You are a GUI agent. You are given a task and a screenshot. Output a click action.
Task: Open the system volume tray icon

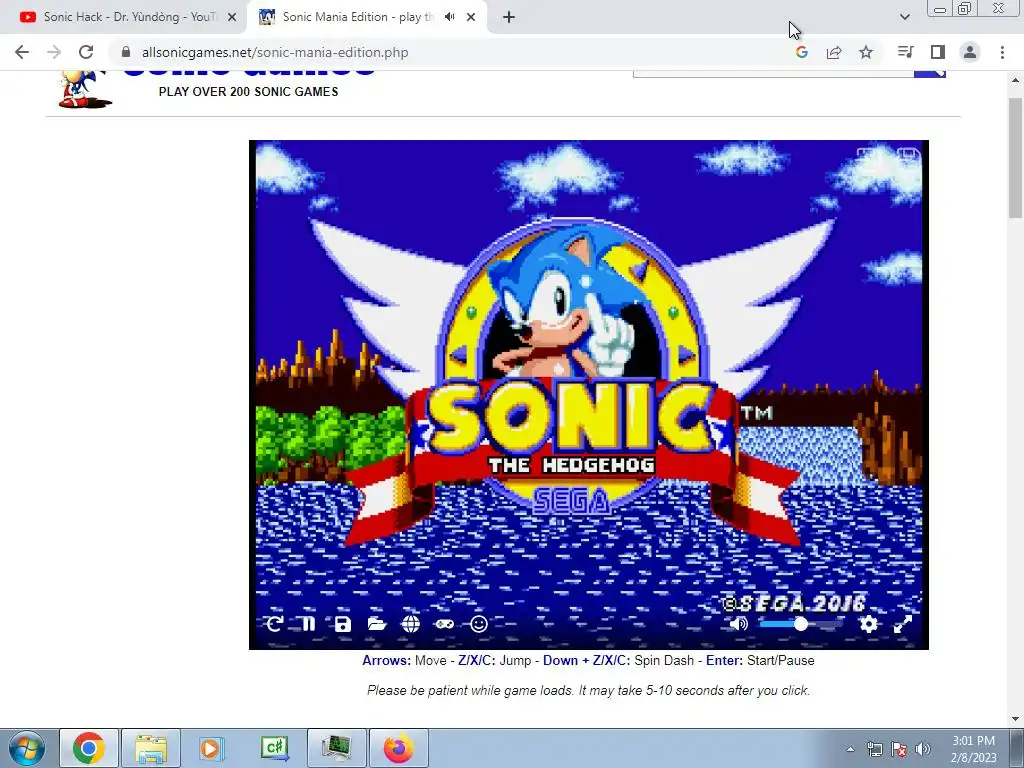923,749
